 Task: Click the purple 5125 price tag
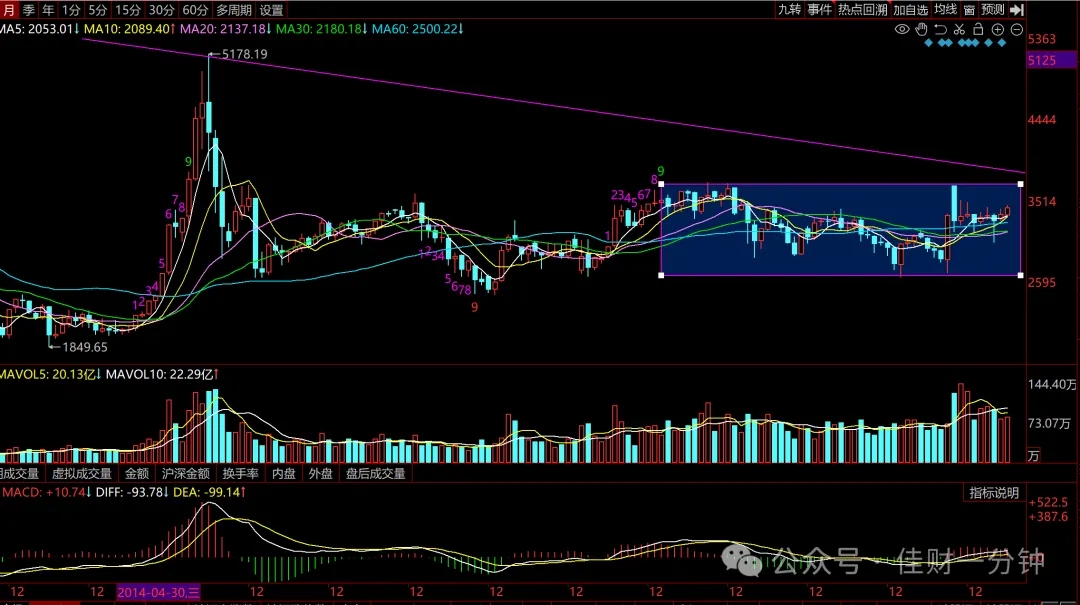click(x=1050, y=61)
